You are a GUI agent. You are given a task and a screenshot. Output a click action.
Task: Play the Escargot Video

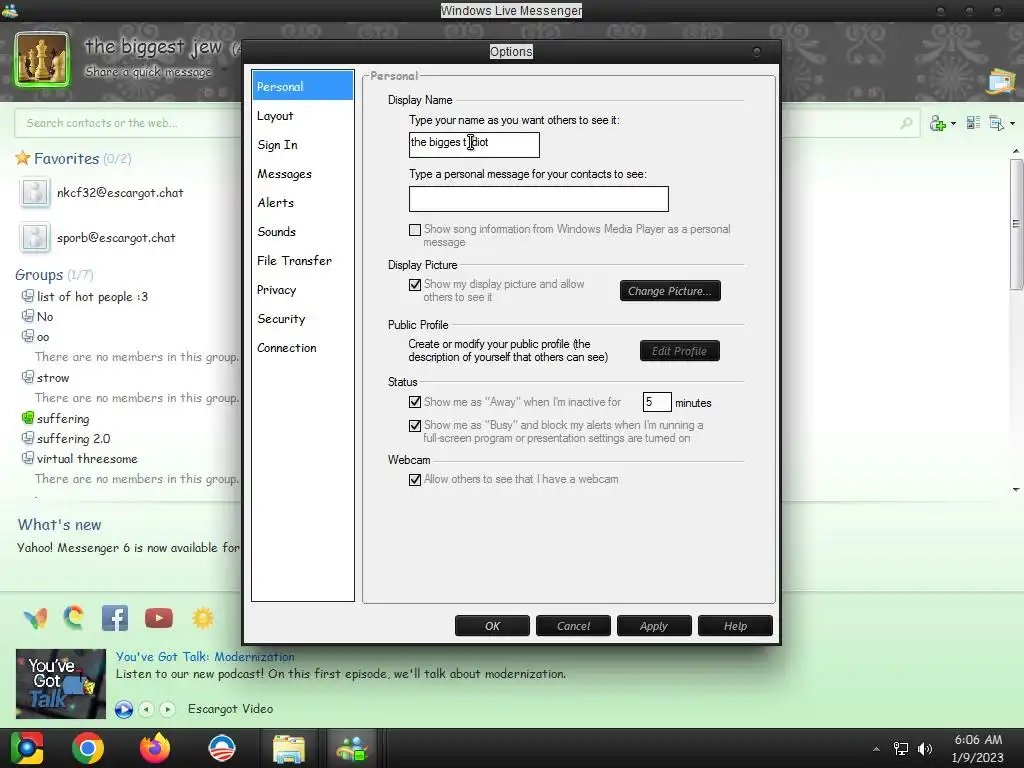click(x=124, y=709)
